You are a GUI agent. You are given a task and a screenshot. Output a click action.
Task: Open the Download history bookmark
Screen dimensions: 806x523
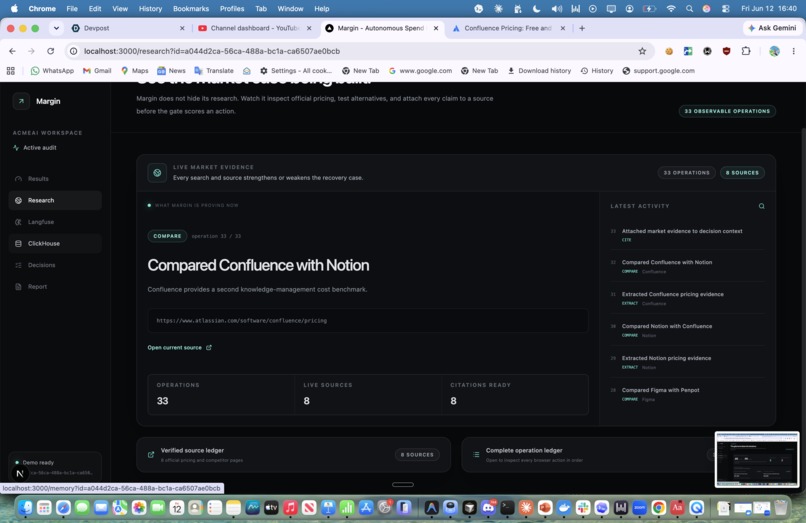539,71
